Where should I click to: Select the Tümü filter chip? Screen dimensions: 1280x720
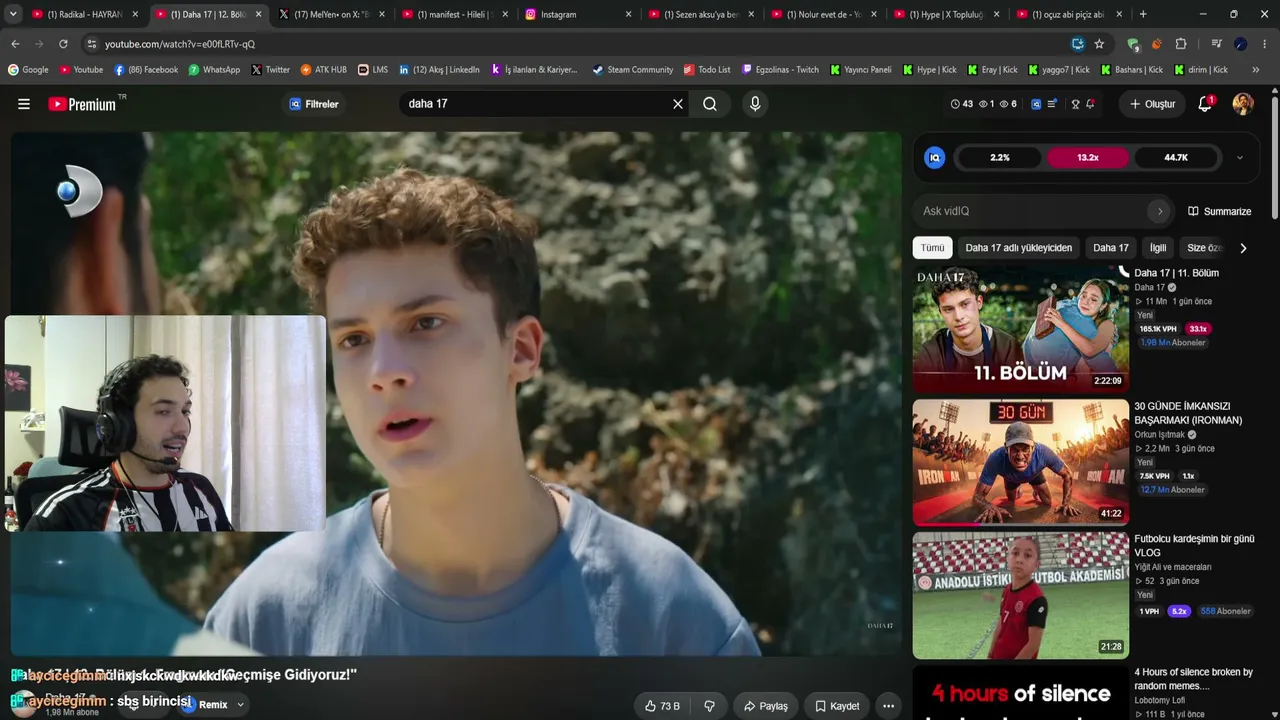click(x=932, y=248)
